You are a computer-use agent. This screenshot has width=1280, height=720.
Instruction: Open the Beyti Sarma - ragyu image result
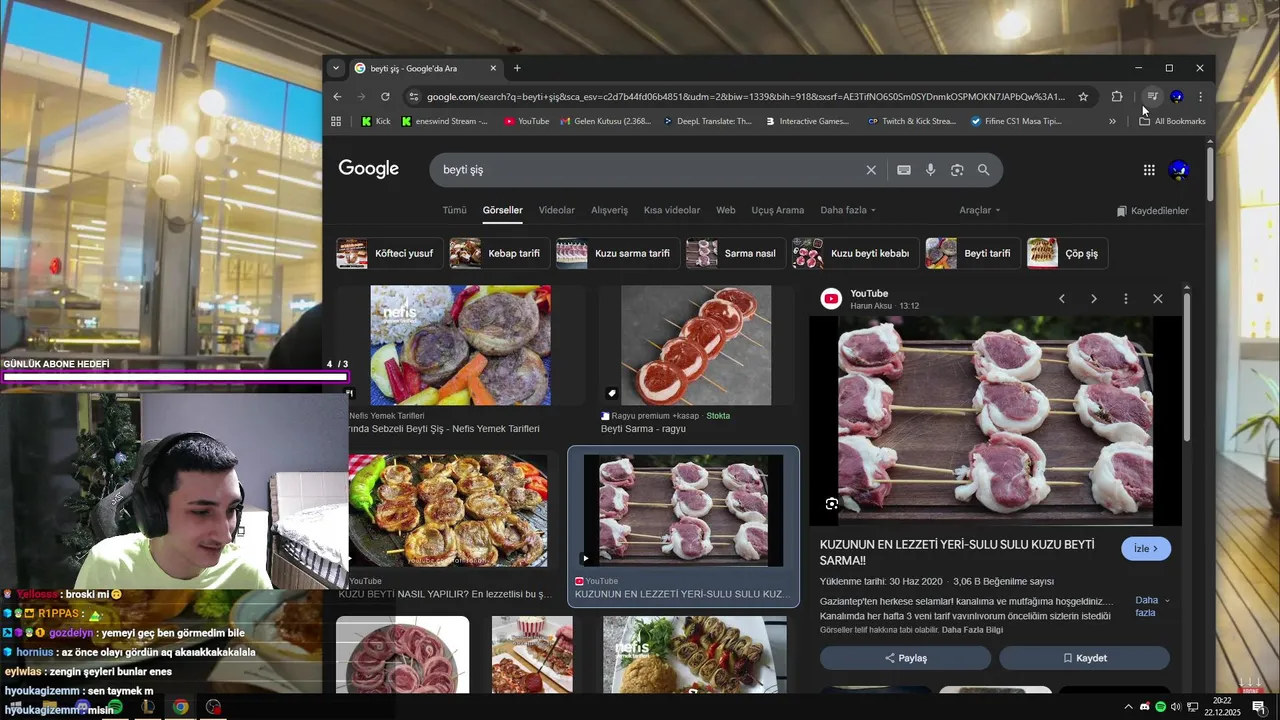click(696, 345)
